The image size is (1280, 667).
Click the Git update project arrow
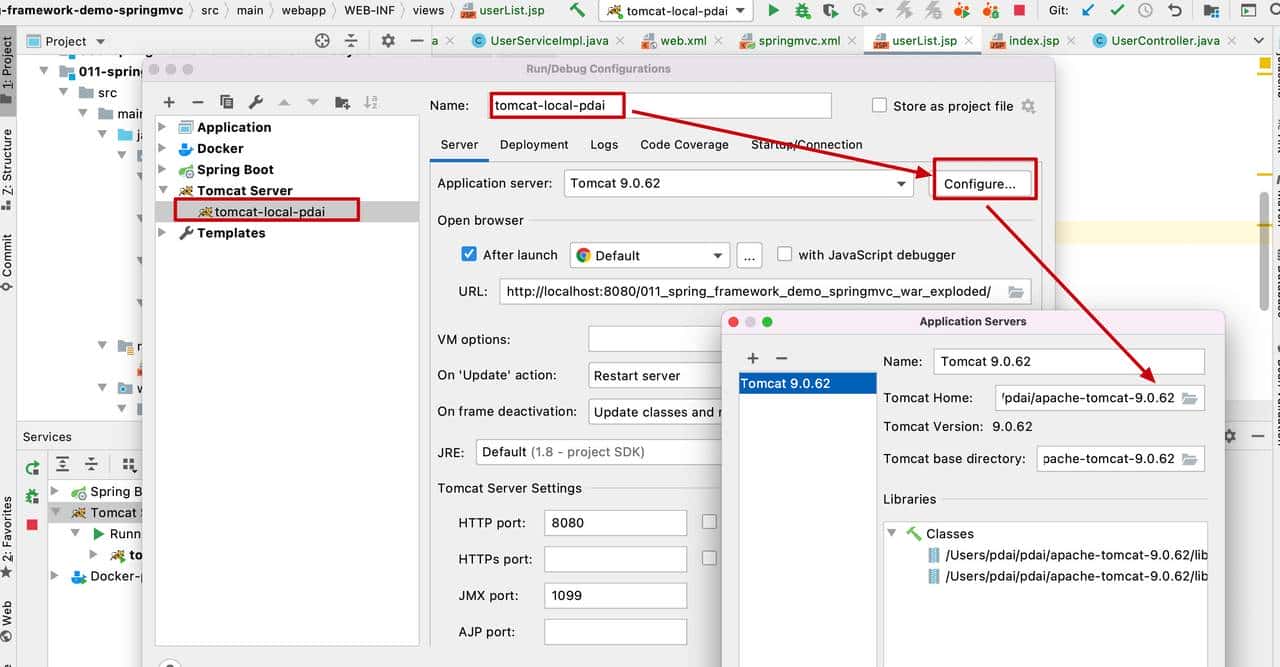[x=1089, y=11]
